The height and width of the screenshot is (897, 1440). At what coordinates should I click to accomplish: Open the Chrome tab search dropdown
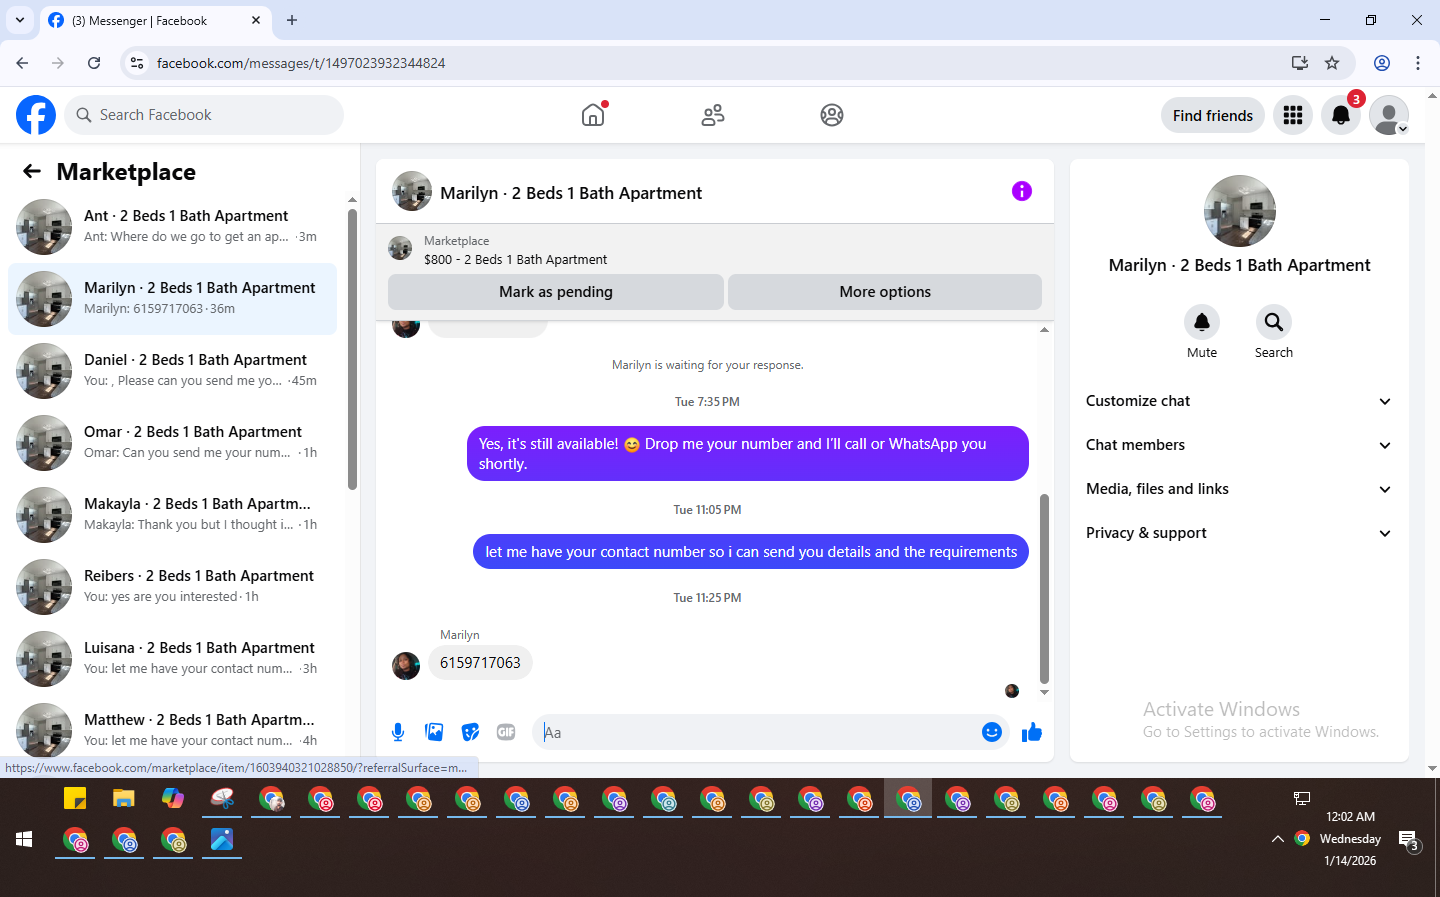(x=20, y=20)
